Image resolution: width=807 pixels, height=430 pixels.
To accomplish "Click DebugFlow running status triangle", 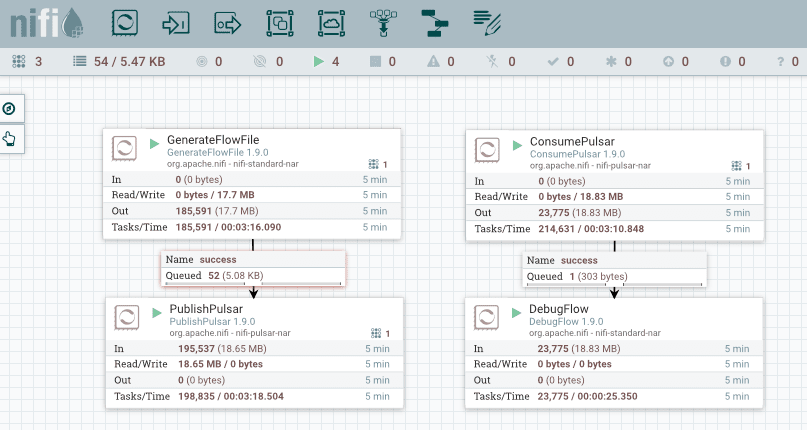I will click(x=516, y=313).
